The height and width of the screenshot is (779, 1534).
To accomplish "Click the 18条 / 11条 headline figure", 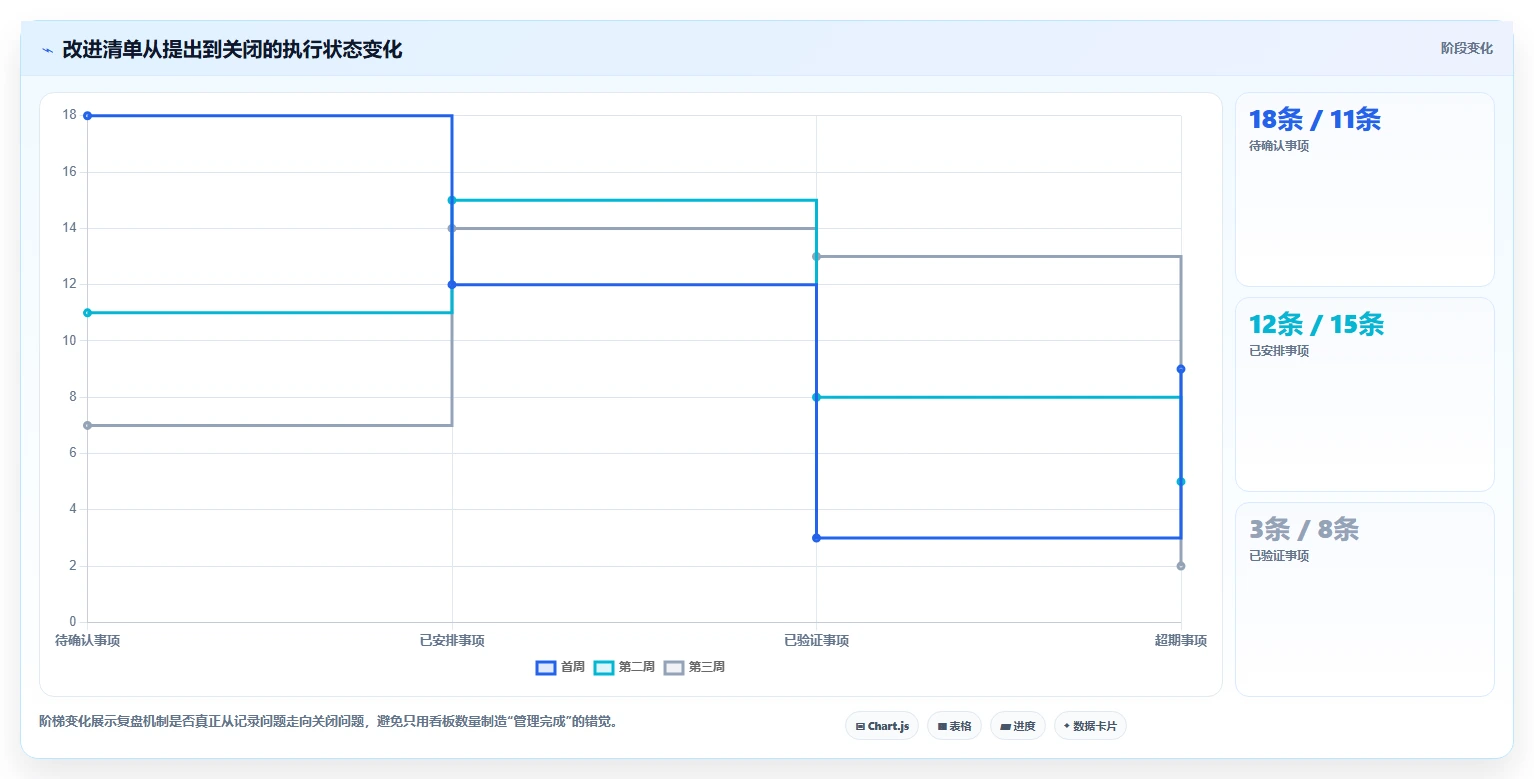I will [x=1315, y=119].
